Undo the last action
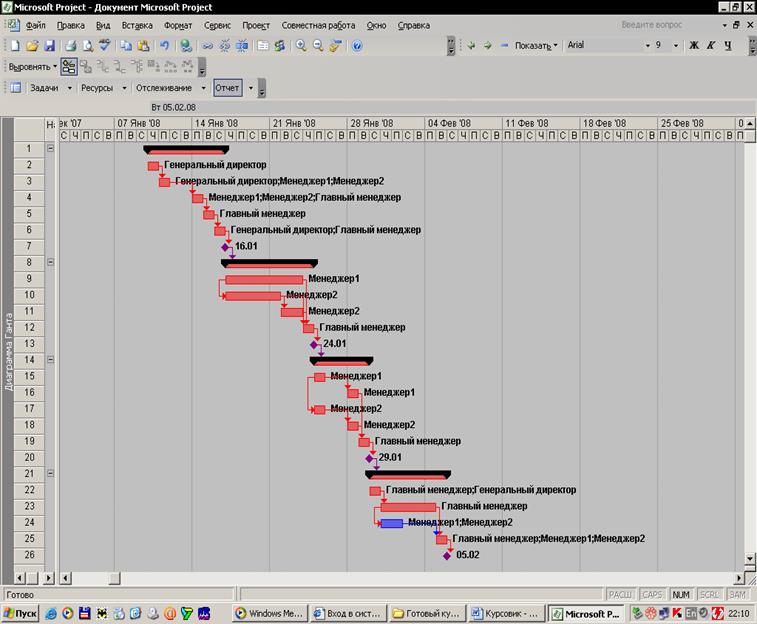Screen dimensions: 757x624 [164, 46]
